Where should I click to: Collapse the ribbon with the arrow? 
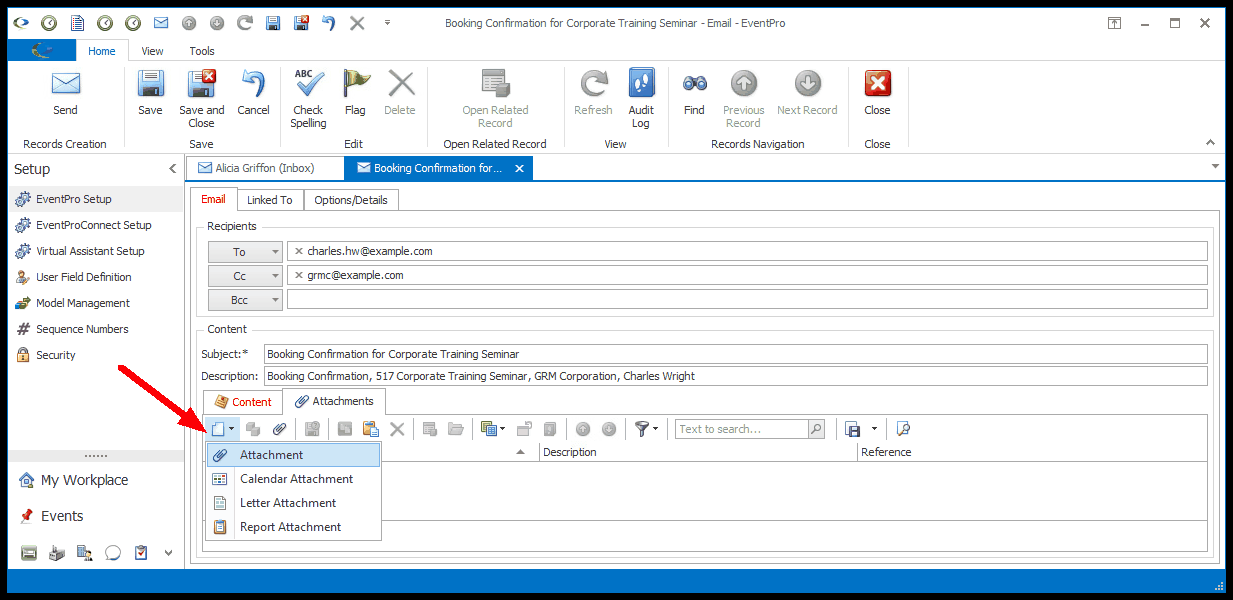(1209, 143)
